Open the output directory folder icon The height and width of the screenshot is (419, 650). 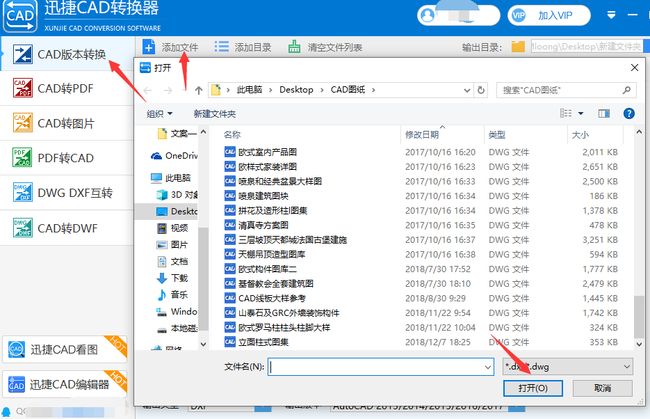tap(518, 46)
